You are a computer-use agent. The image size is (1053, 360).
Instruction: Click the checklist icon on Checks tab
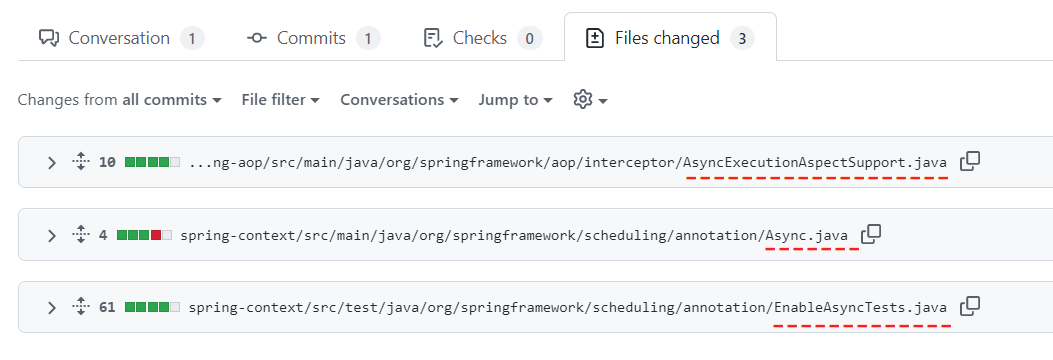point(433,38)
